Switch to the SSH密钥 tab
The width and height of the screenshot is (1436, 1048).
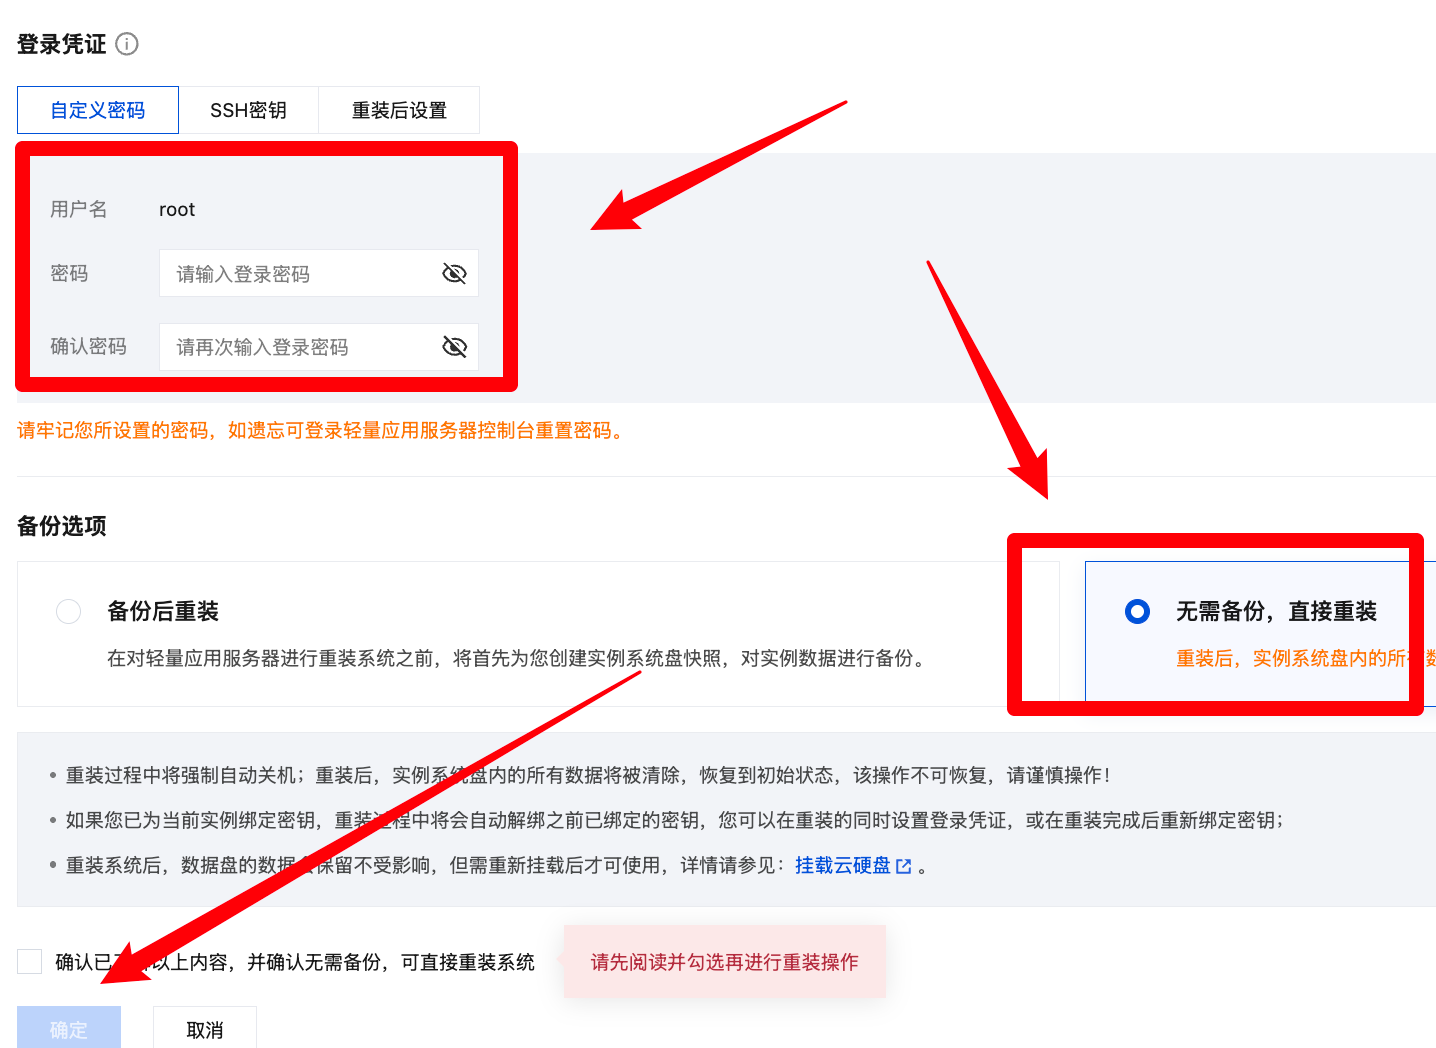pos(248,110)
